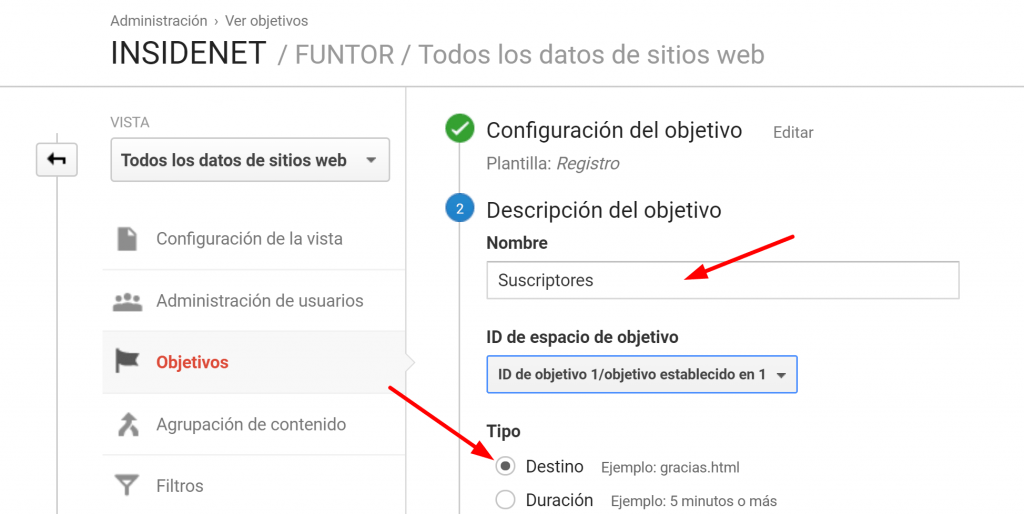Image resolution: width=1024 pixels, height=514 pixels.
Task: Open Agrupación de contenido section
Action: tap(251, 424)
